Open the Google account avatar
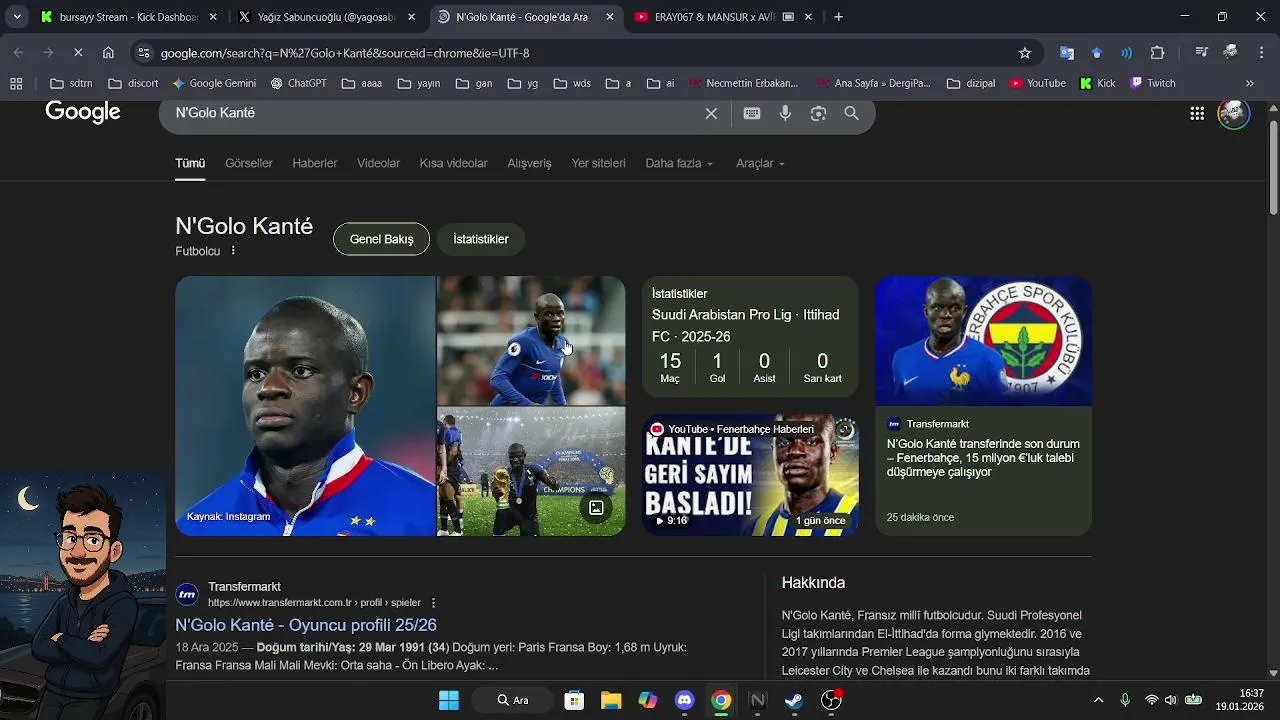This screenshot has height=720, width=1280. point(1234,113)
